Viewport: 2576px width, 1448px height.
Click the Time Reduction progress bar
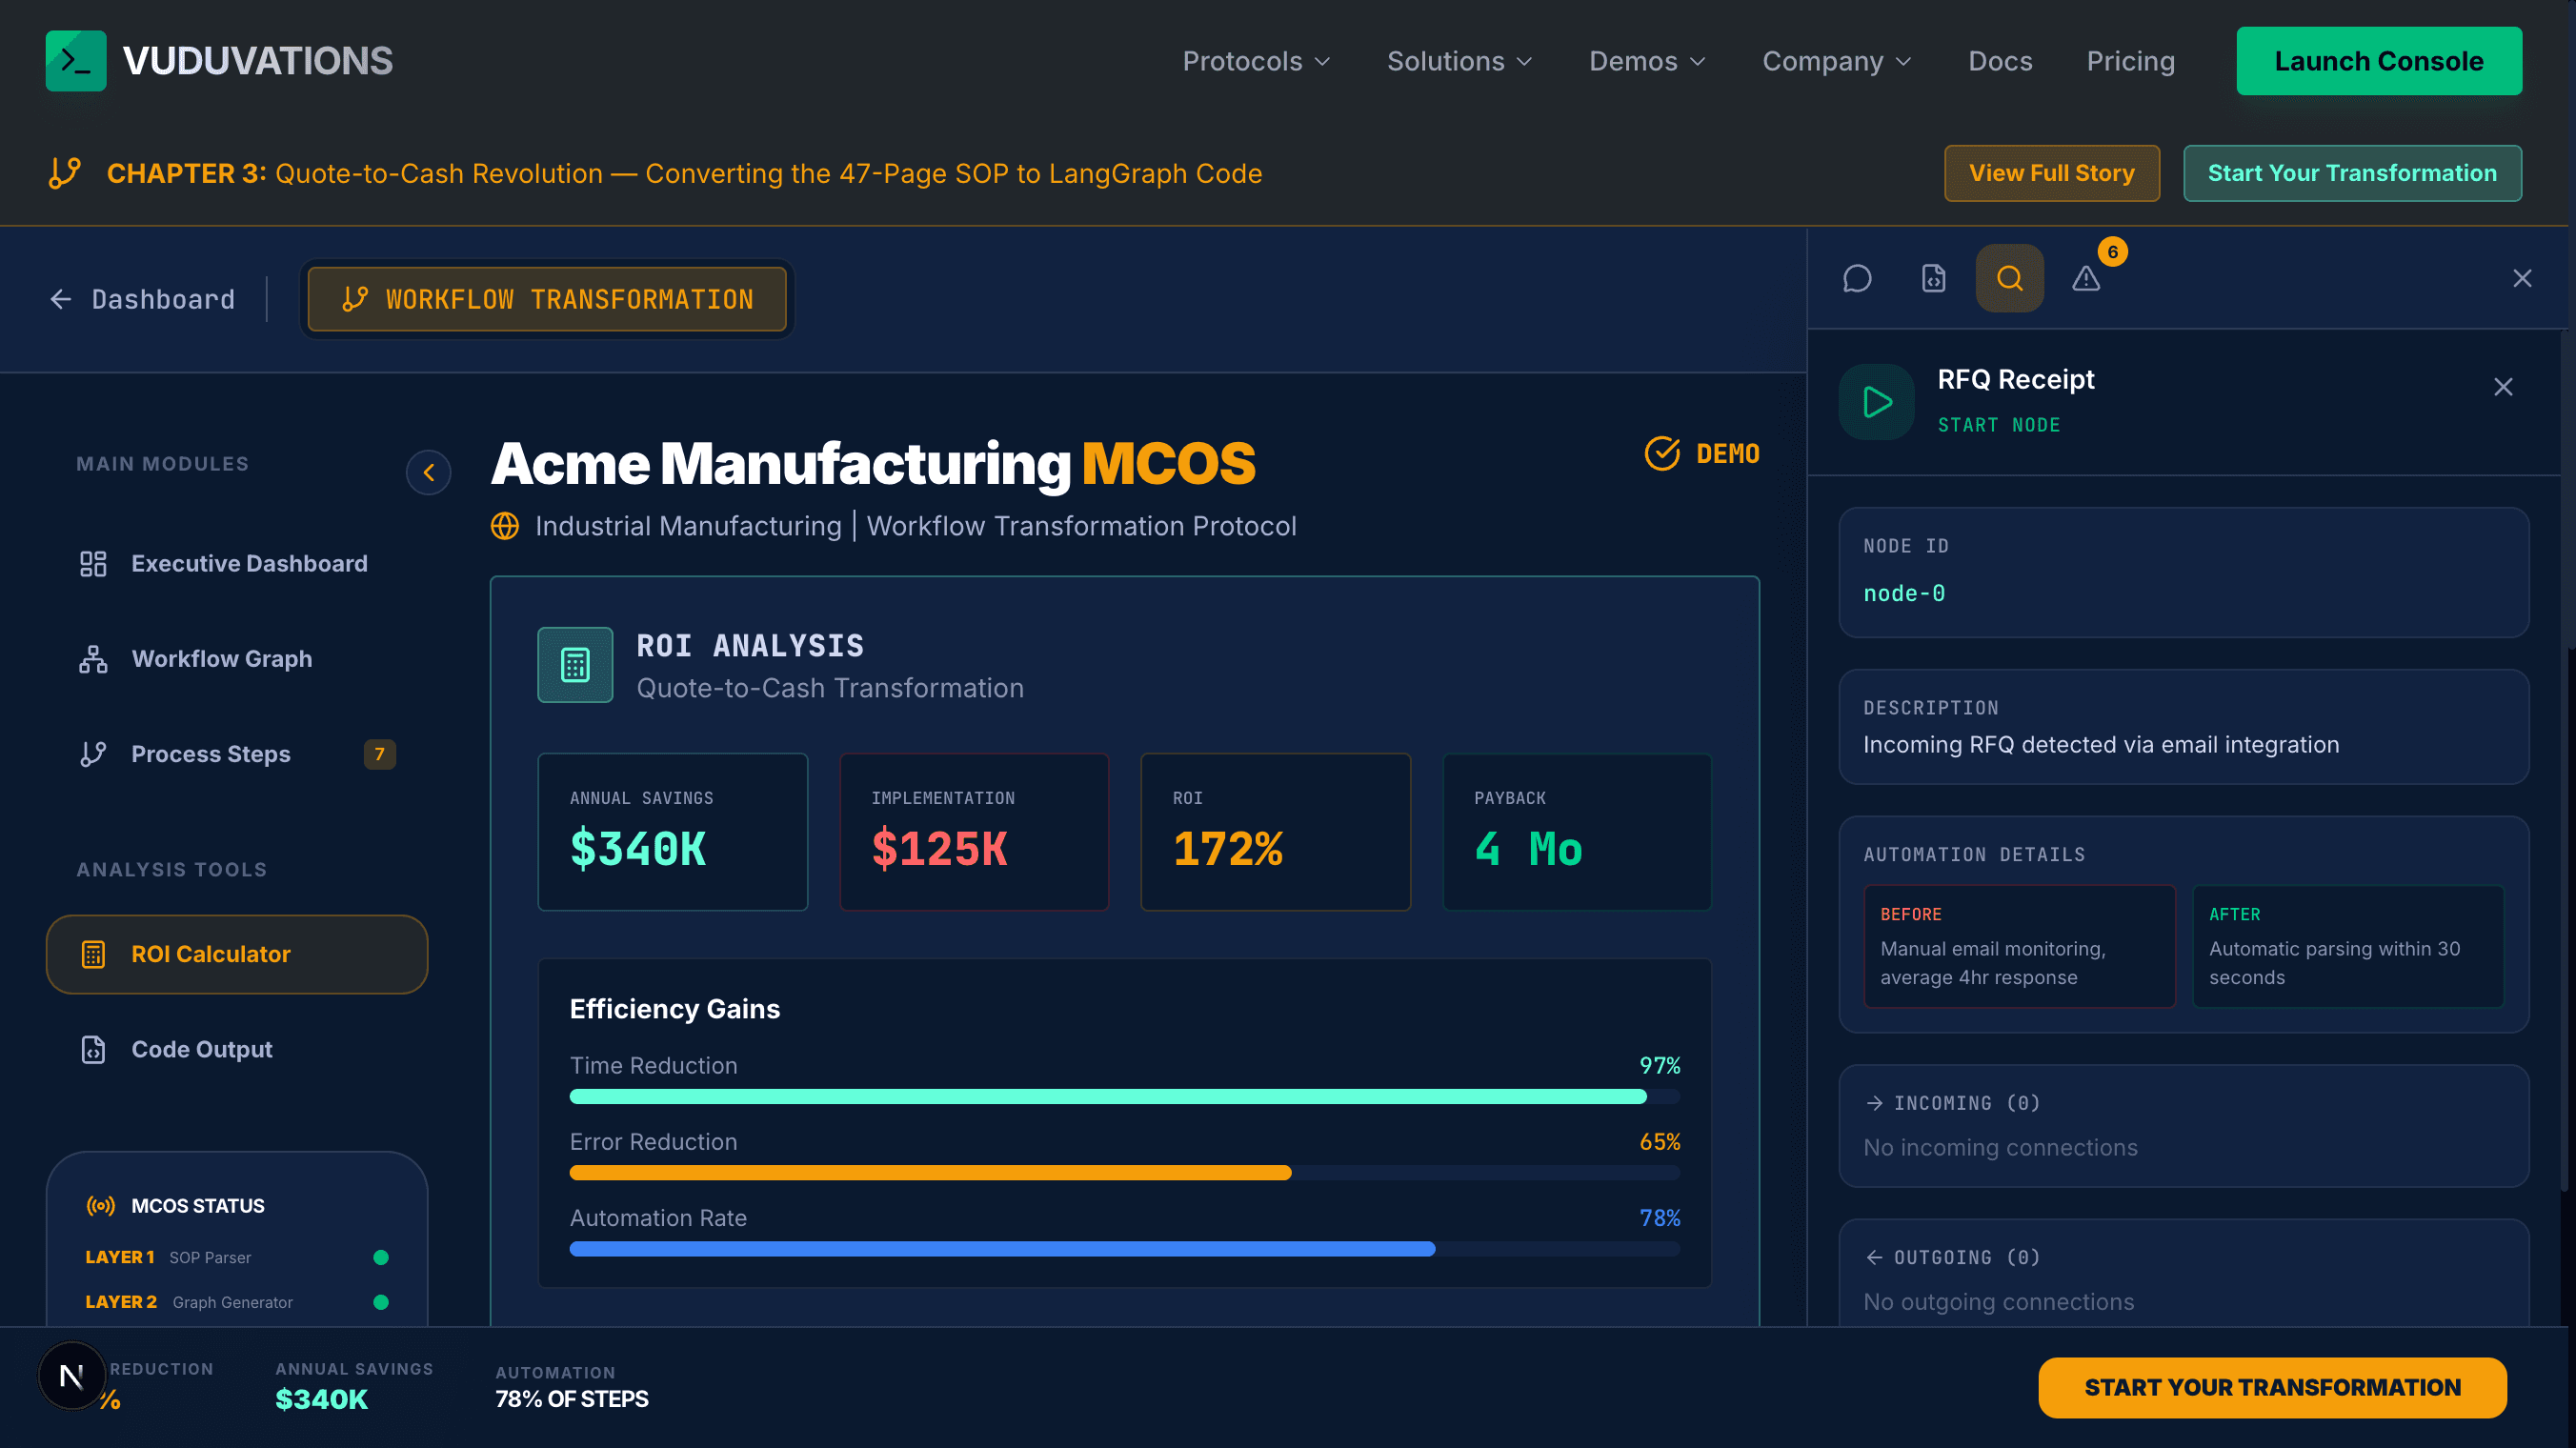coord(1124,1097)
